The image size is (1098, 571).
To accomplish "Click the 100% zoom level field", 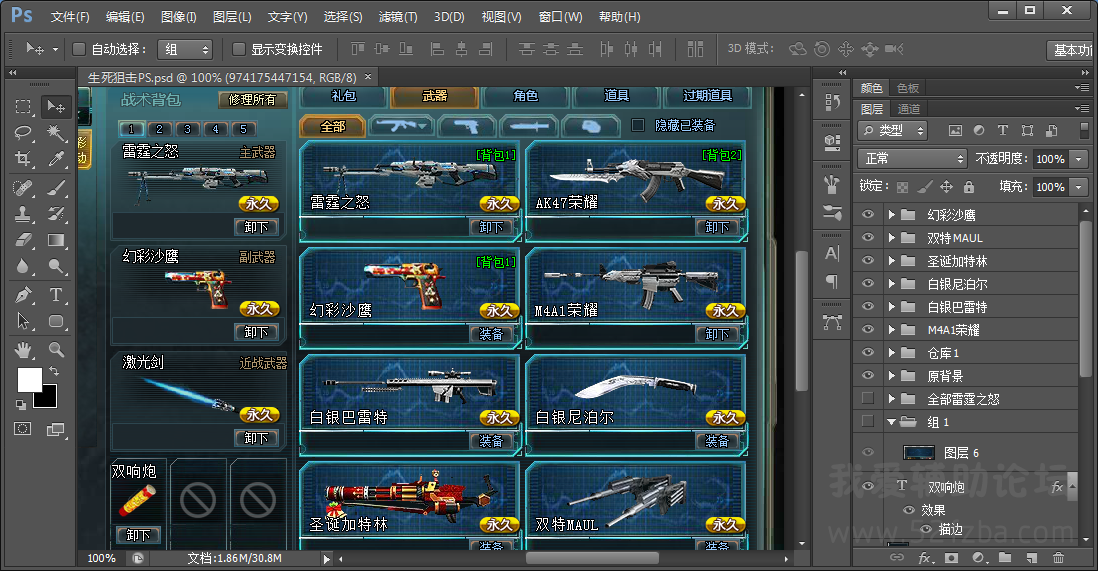I will point(102,558).
